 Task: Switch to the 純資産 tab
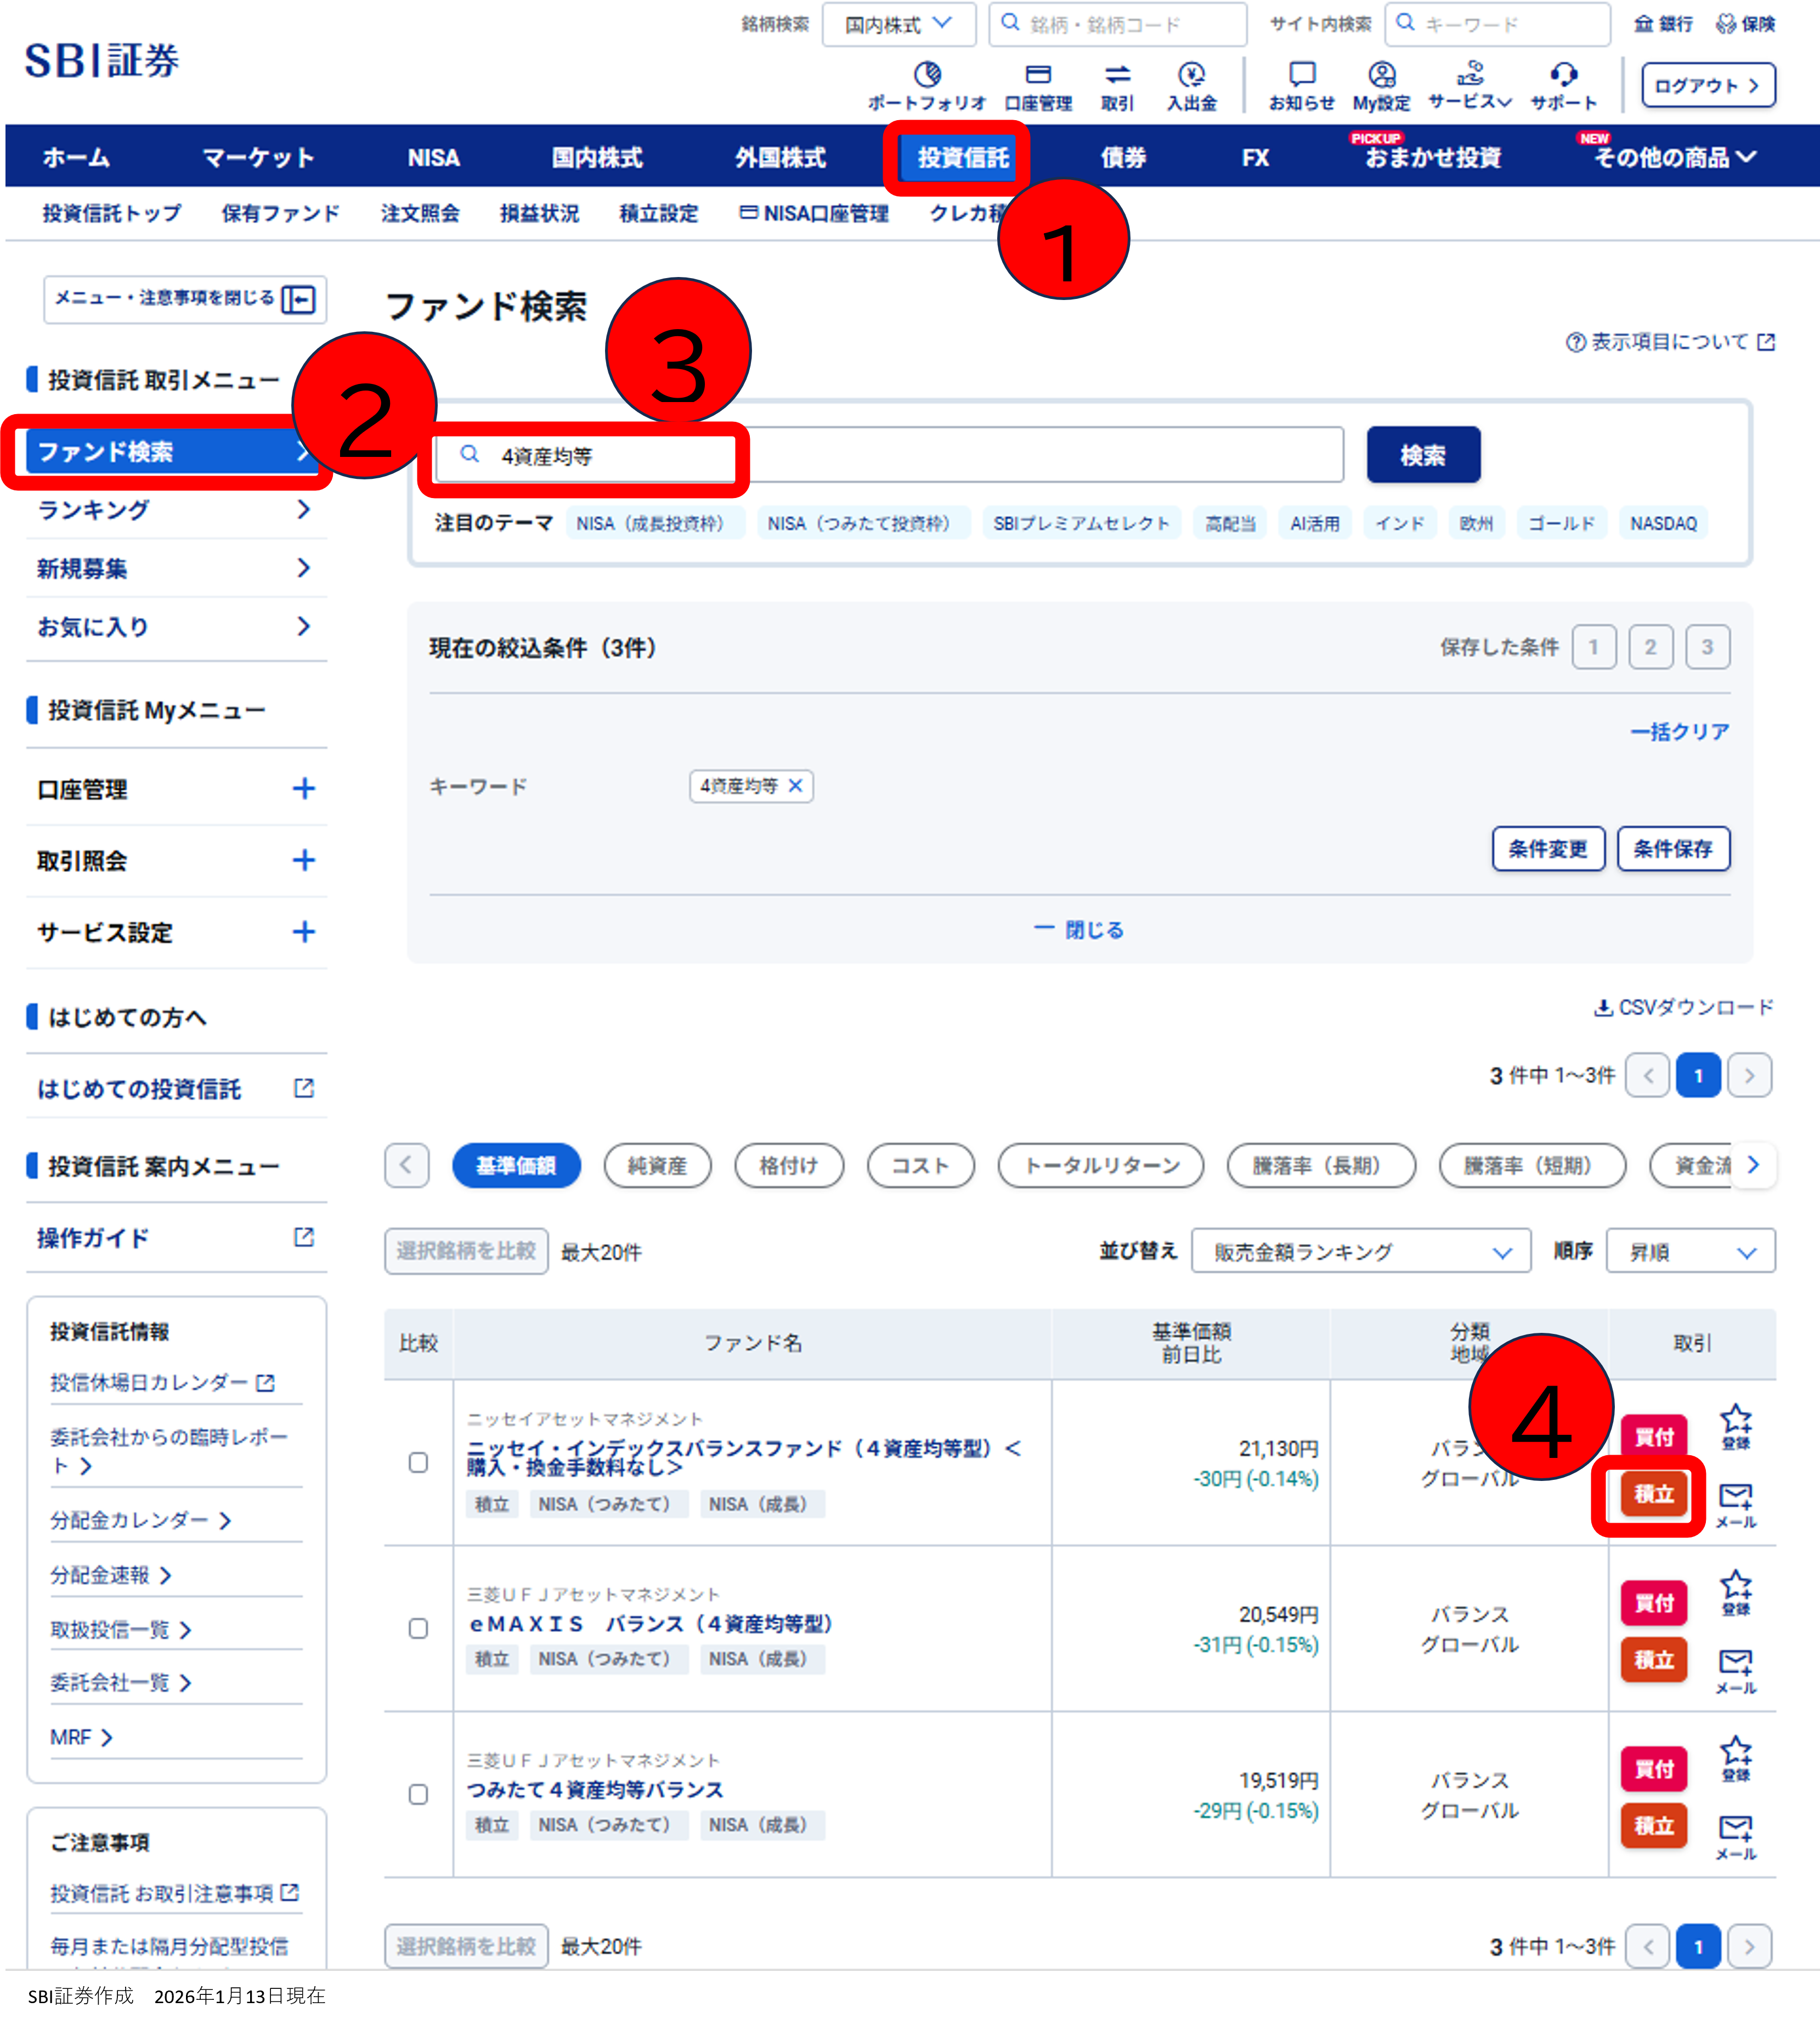(657, 1165)
